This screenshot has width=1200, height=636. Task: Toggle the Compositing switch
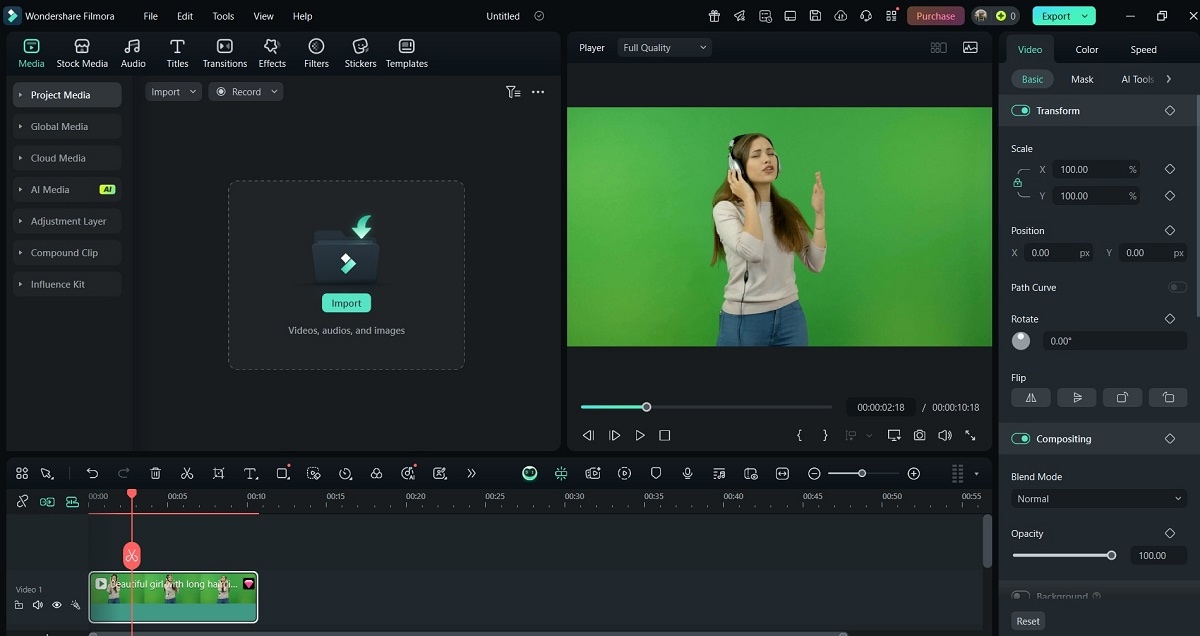1020,439
